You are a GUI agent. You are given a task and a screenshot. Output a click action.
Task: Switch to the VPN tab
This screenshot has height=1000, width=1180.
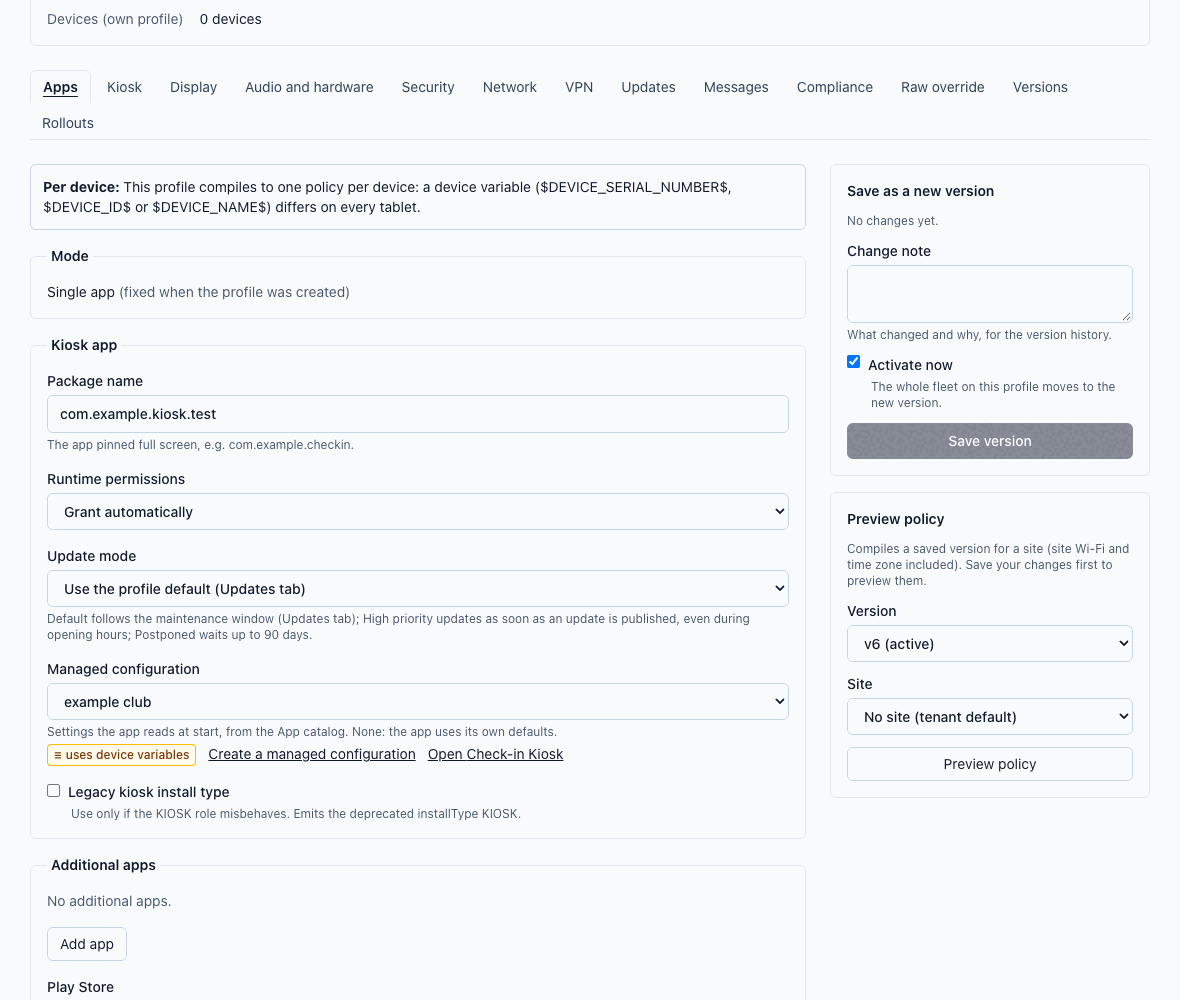point(579,87)
